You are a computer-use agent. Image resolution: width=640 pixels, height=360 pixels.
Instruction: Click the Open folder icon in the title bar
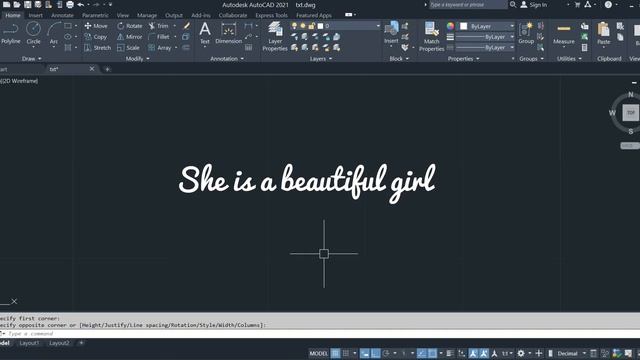click(17, 4)
